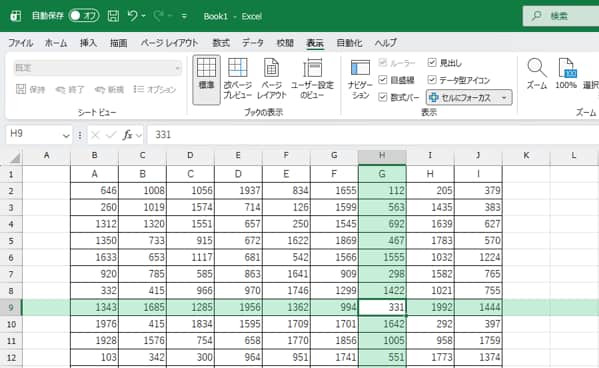Click the Save icon in title bar
The height and width of the screenshot is (368, 599).
(x=113, y=16)
